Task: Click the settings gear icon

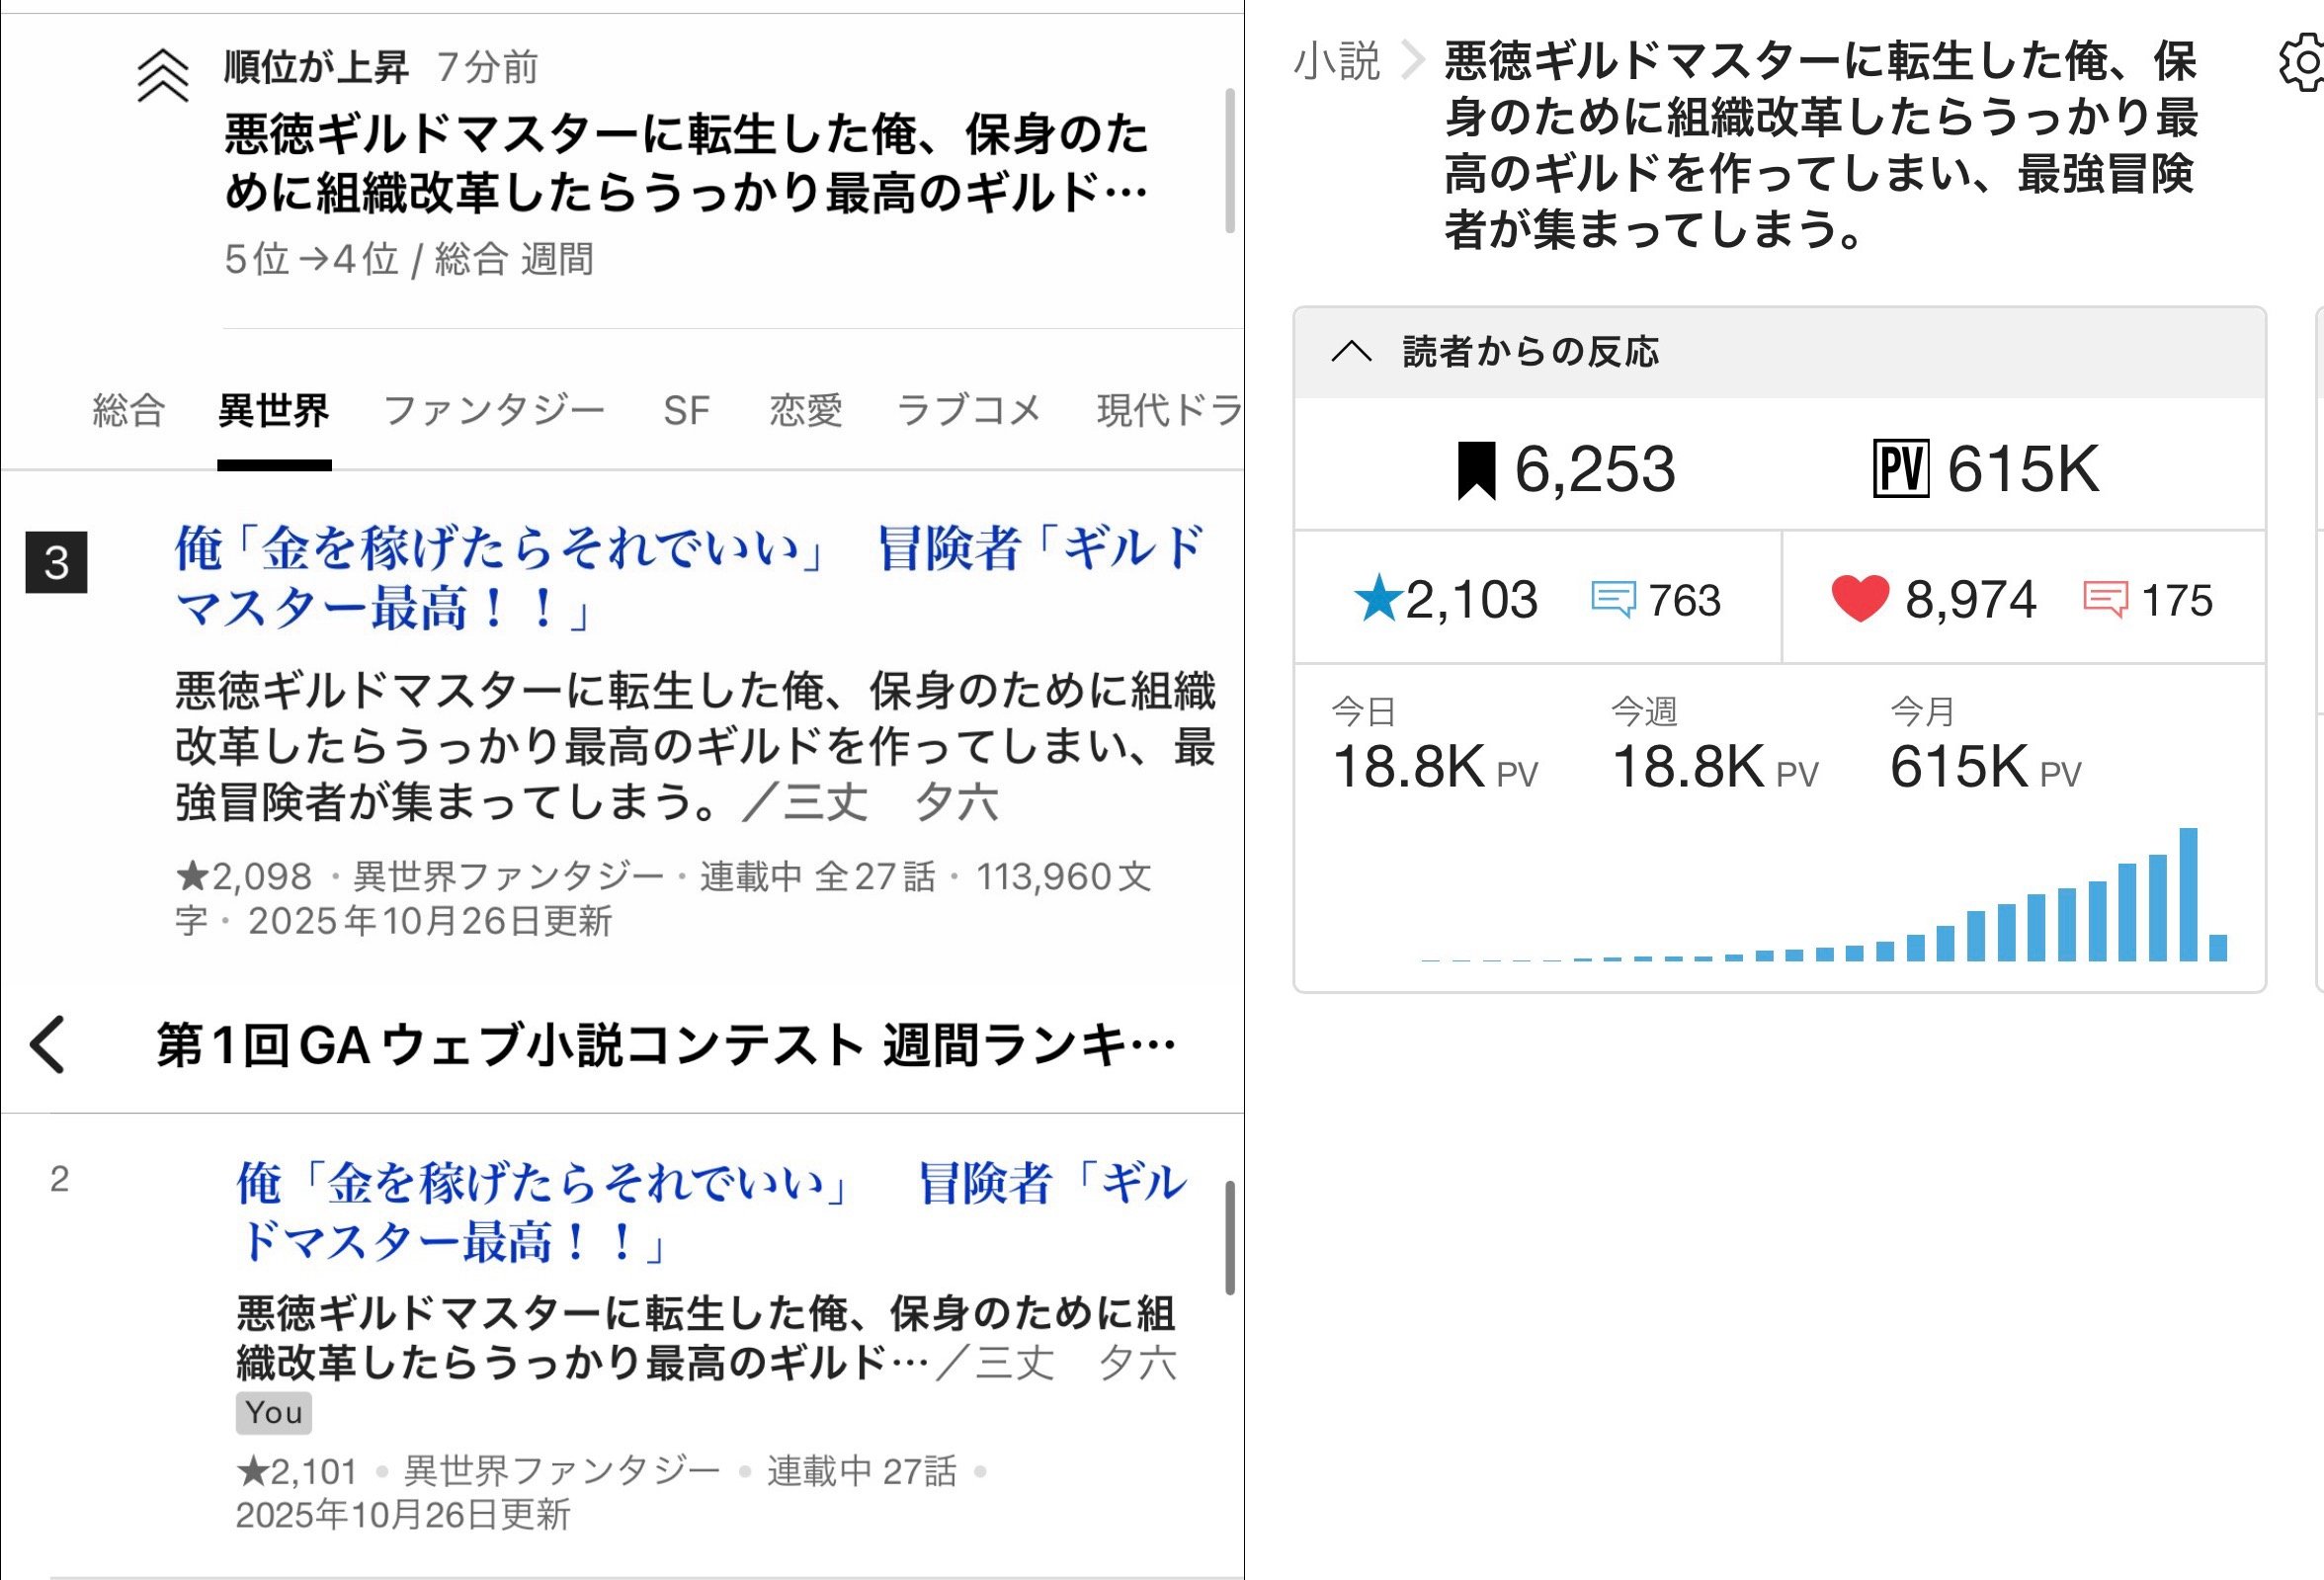Action: pos(2302,63)
